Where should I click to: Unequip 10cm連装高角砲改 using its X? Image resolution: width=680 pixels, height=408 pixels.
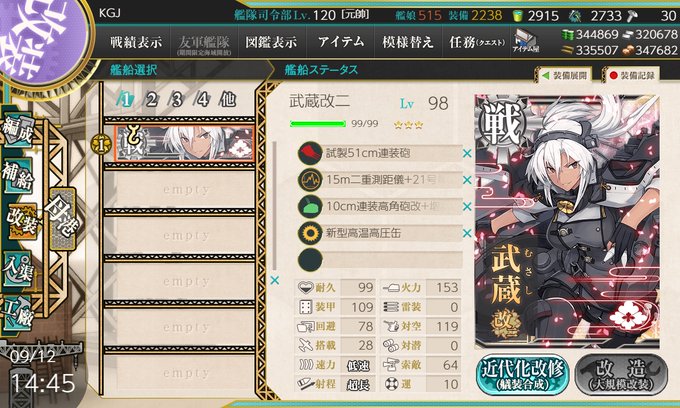click(467, 207)
